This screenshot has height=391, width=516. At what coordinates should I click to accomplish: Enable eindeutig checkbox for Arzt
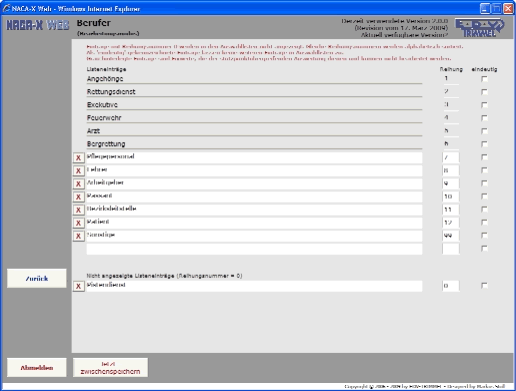[x=484, y=131]
